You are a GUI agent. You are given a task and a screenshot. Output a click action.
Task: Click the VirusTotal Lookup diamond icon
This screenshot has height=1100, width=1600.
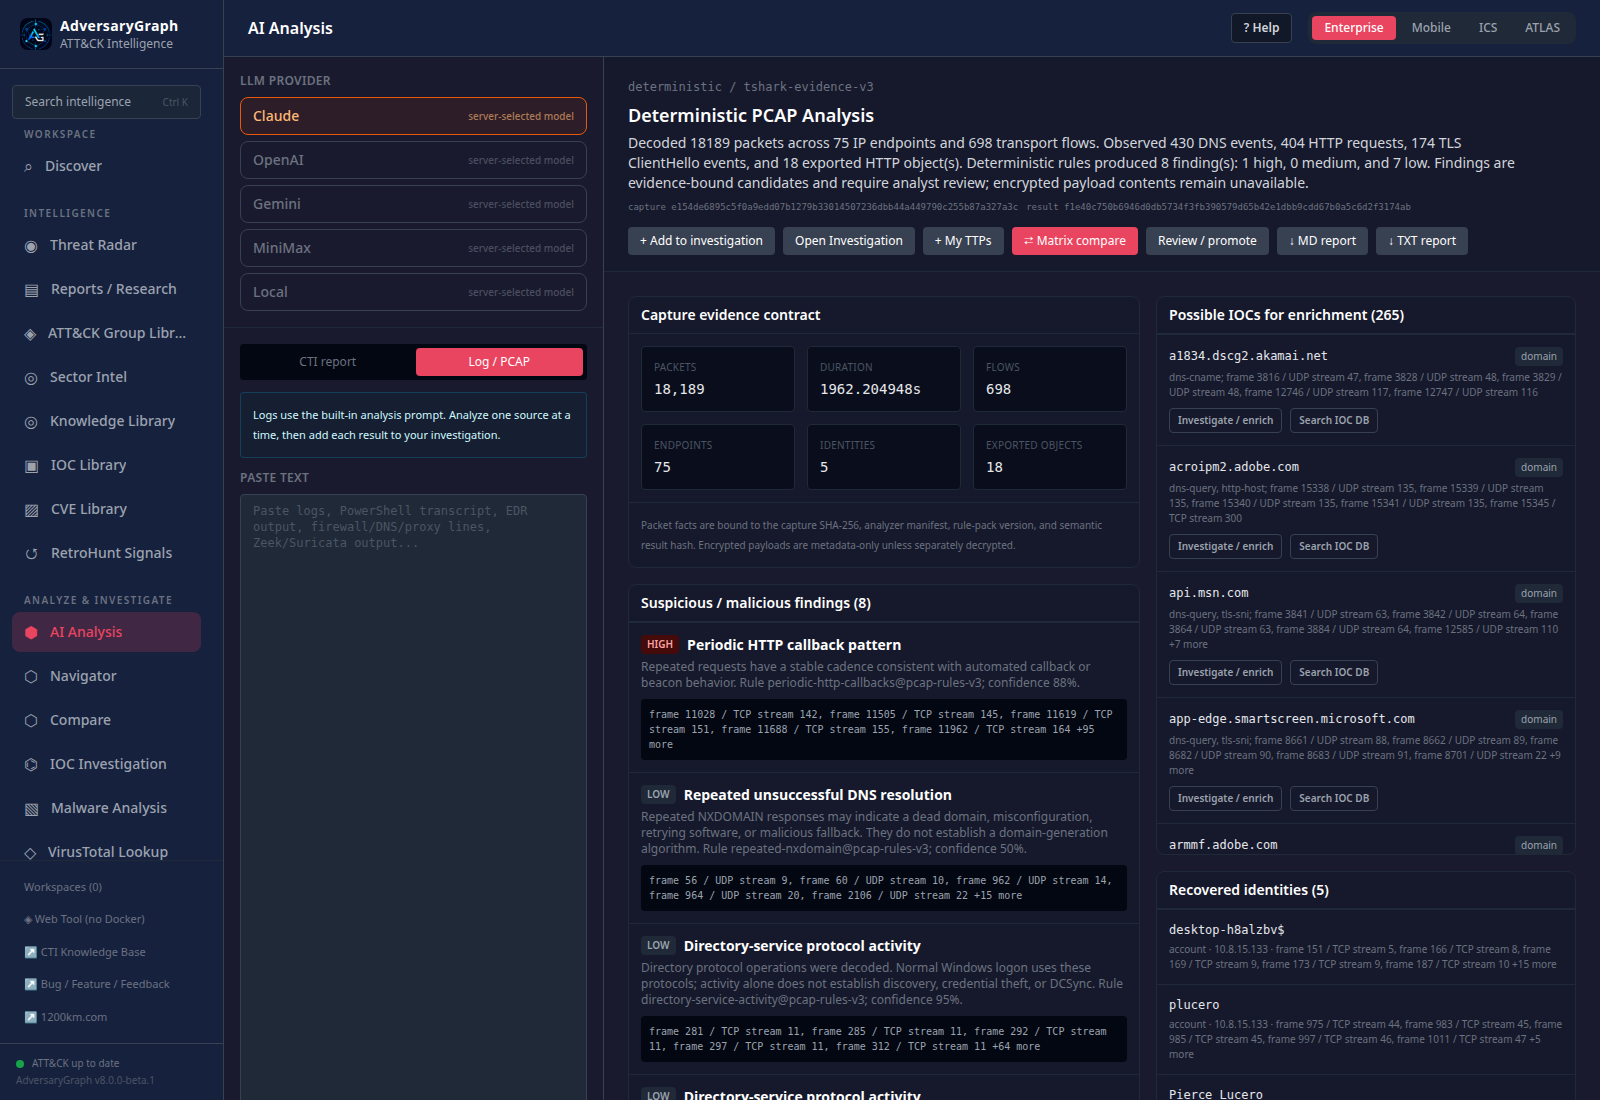[x=30, y=853]
